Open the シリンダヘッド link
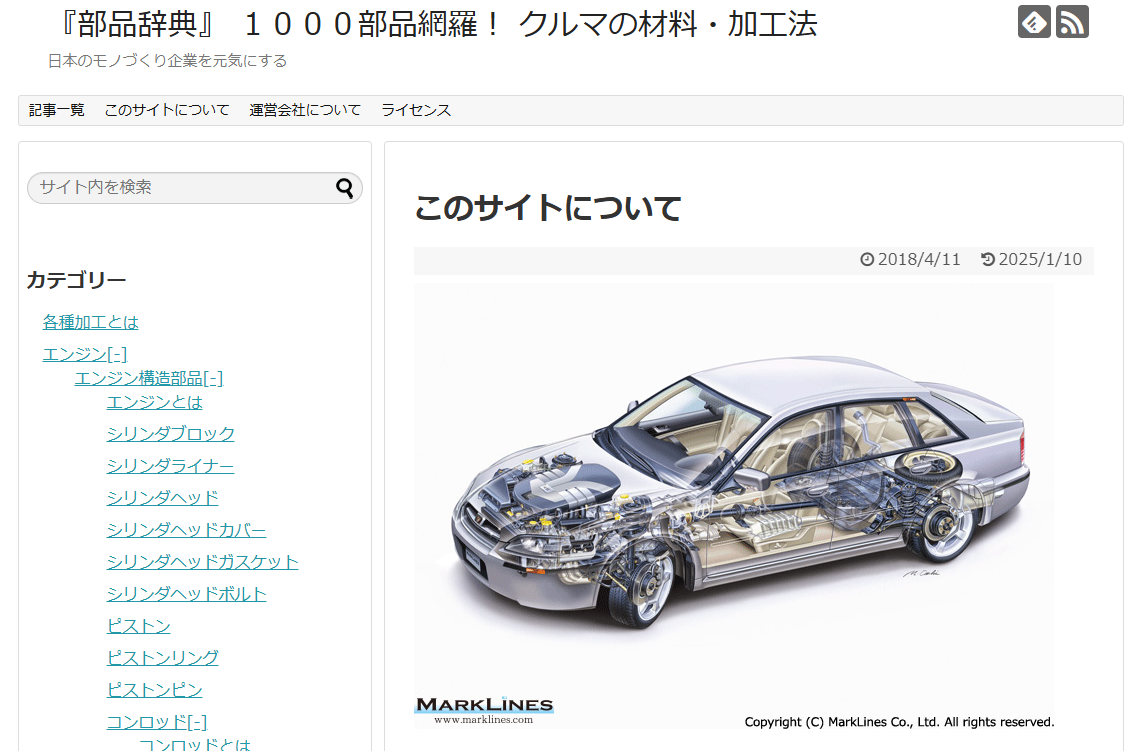The image size is (1139, 751). coord(163,498)
